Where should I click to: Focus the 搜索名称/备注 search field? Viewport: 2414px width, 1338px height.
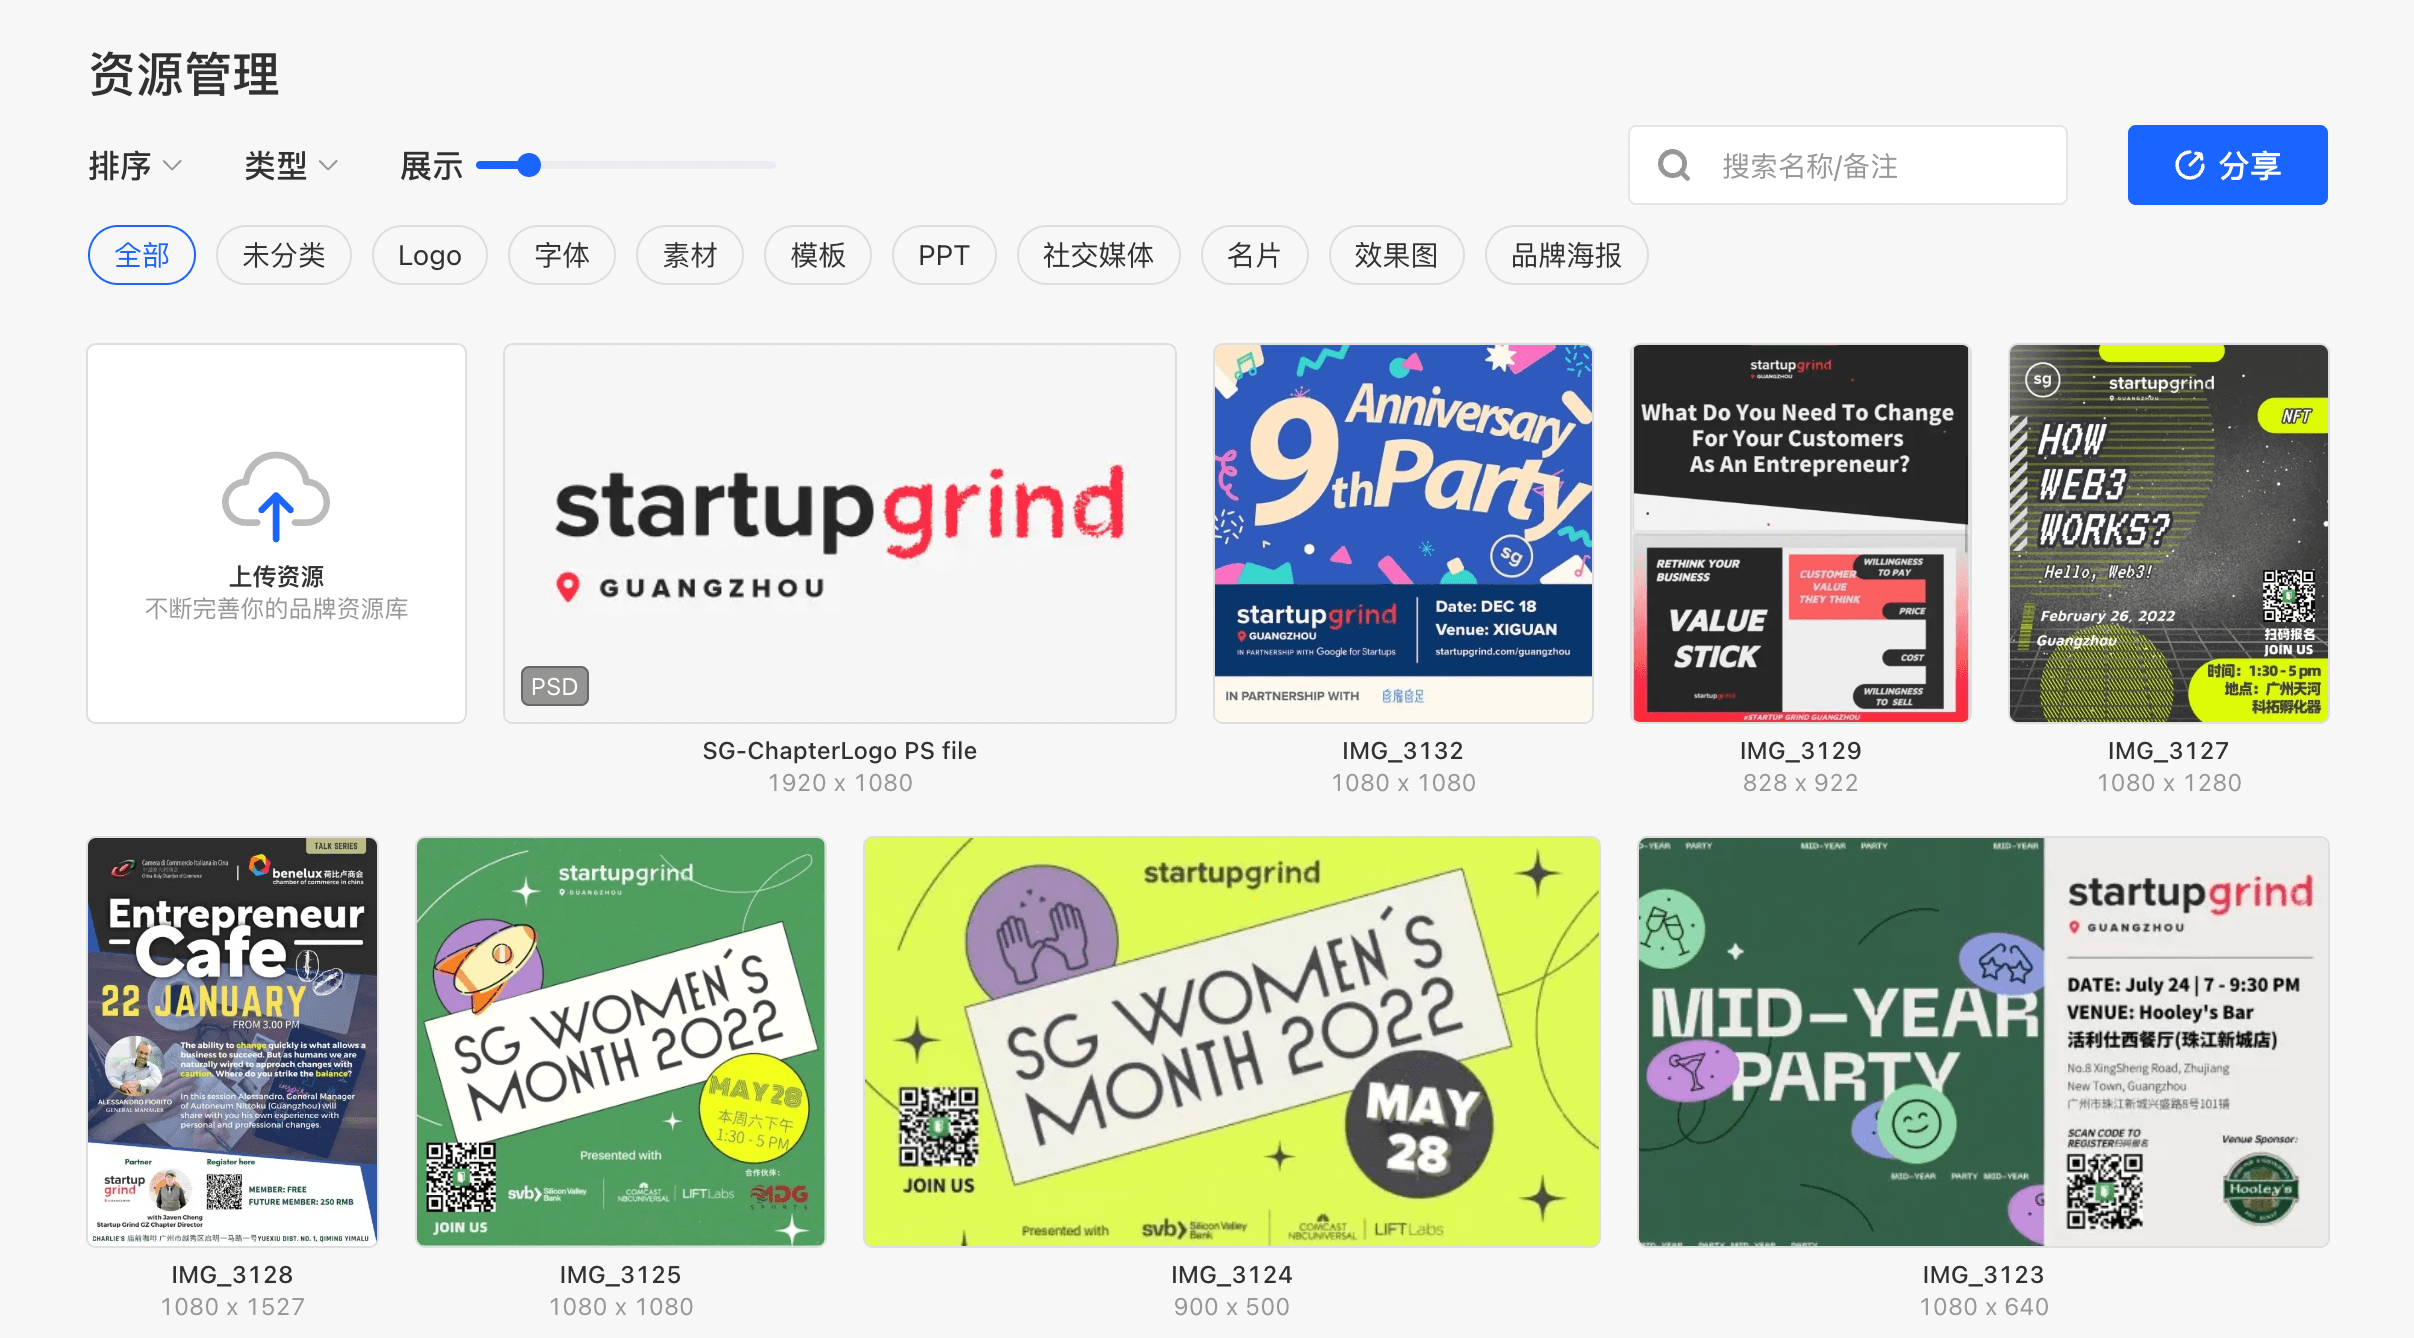1847,165
